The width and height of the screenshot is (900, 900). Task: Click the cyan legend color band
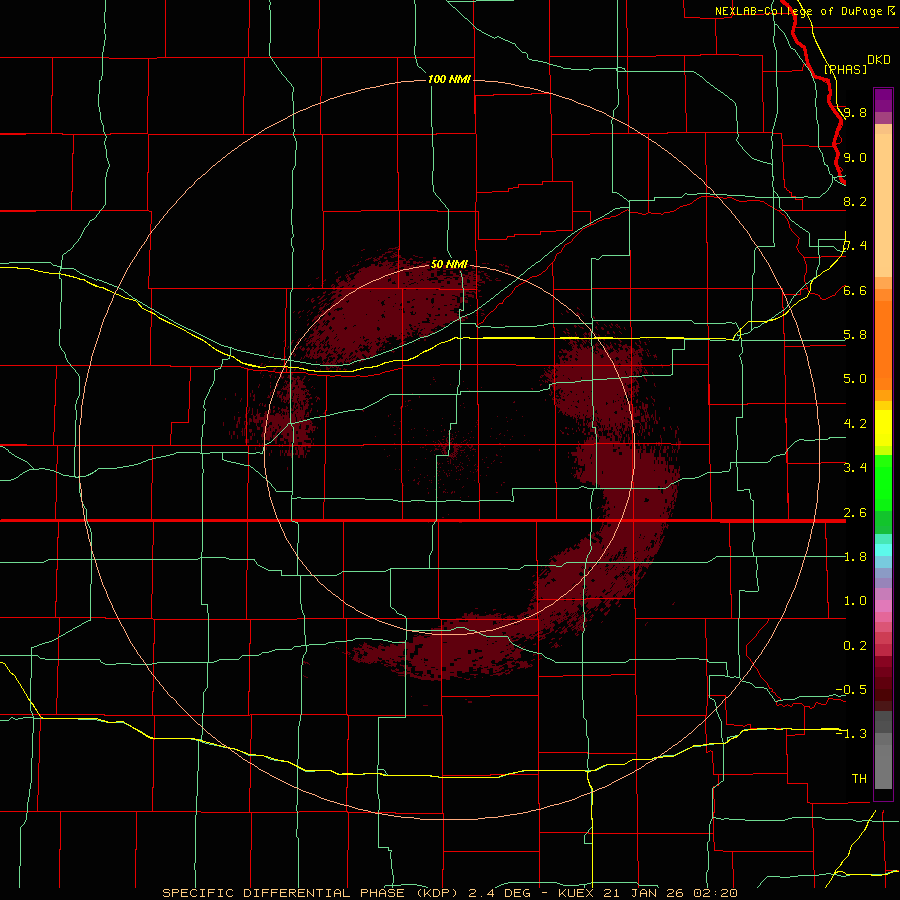click(883, 550)
